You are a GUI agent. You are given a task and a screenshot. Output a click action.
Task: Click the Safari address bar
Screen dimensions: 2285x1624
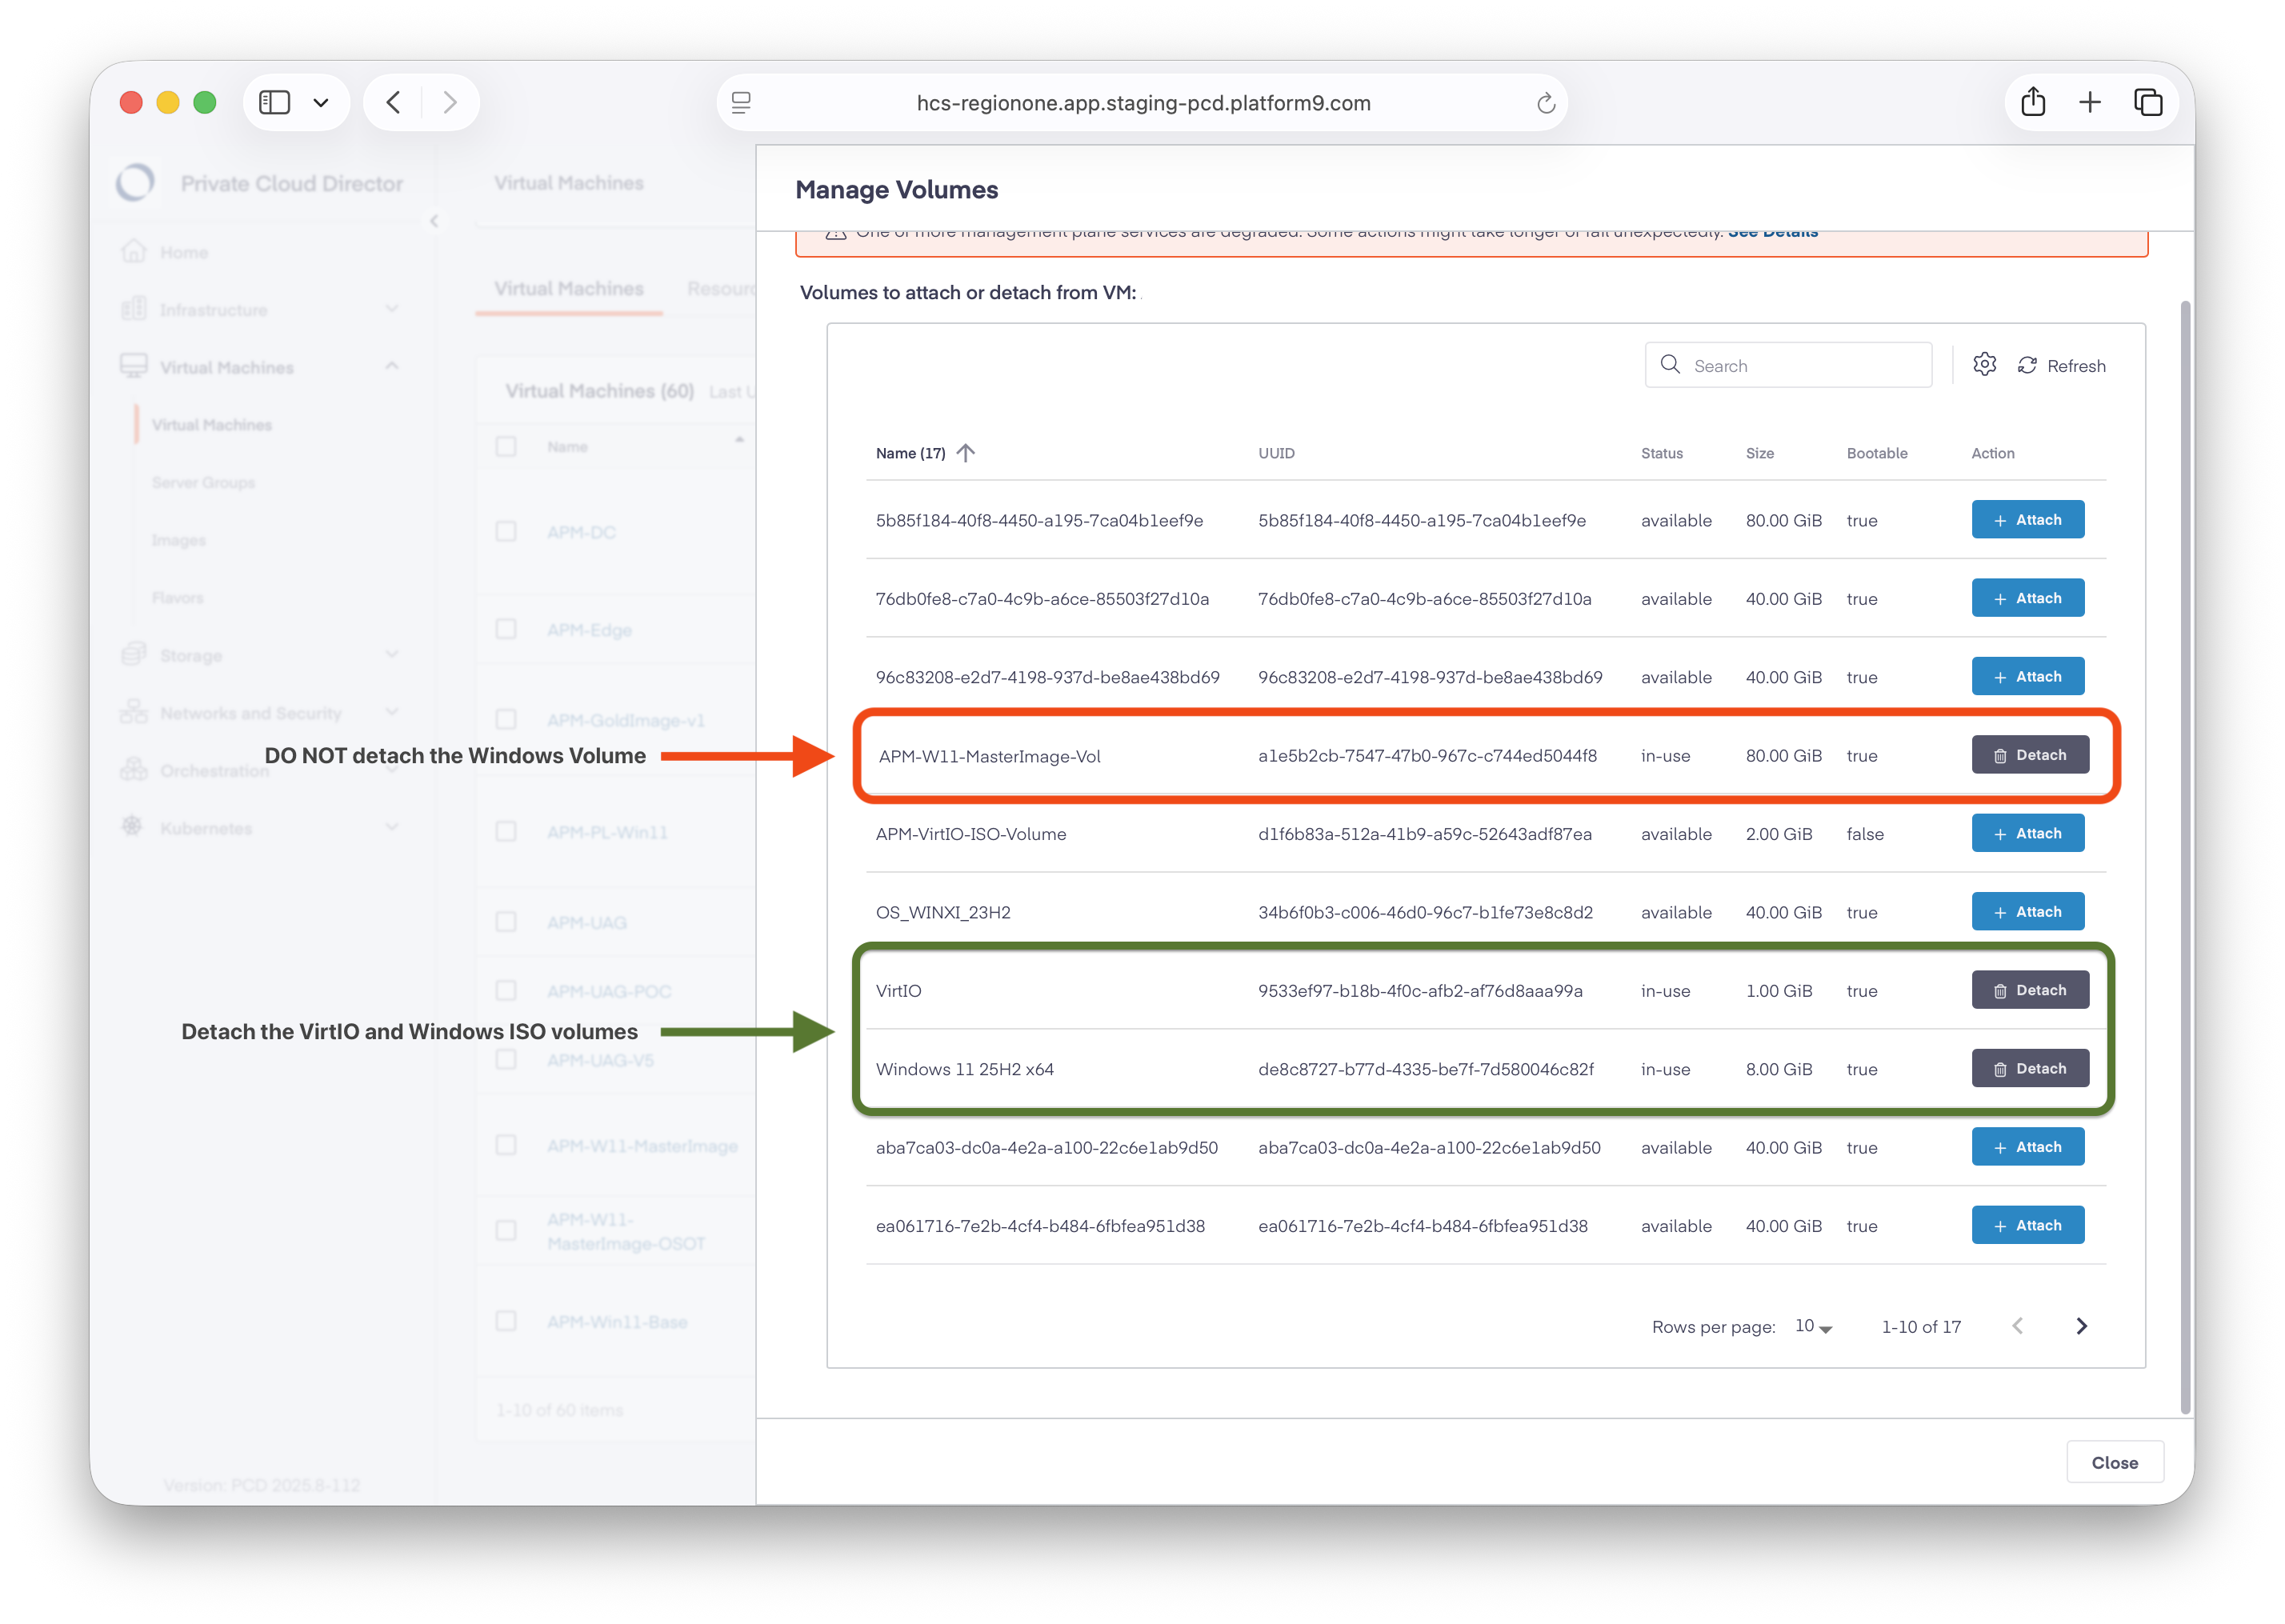tap(1143, 103)
